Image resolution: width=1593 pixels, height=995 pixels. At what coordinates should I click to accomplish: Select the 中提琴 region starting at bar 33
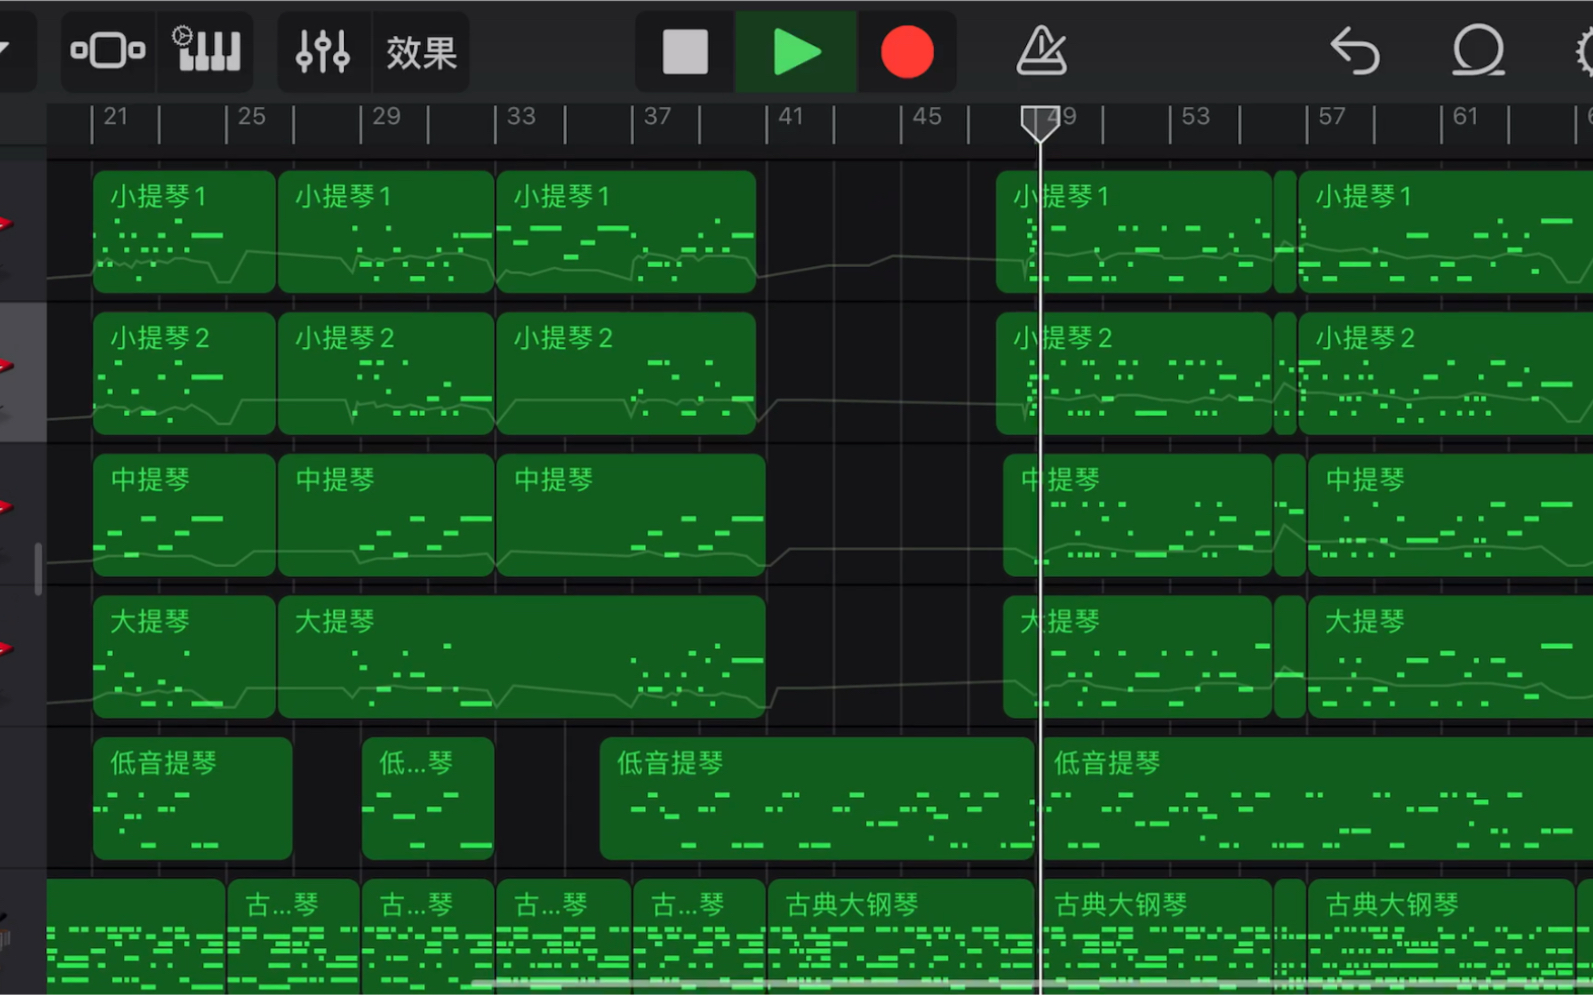631,515
